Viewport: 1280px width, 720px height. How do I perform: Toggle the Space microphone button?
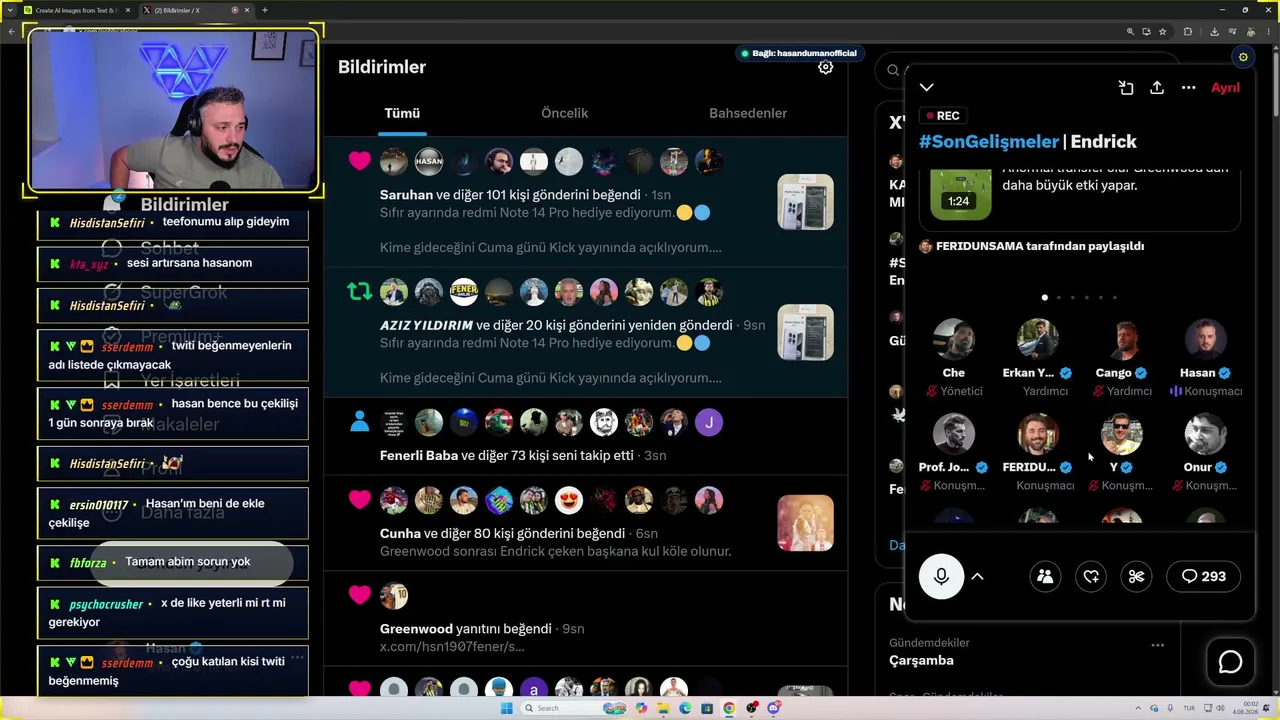pyautogui.click(x=941, y=576)
